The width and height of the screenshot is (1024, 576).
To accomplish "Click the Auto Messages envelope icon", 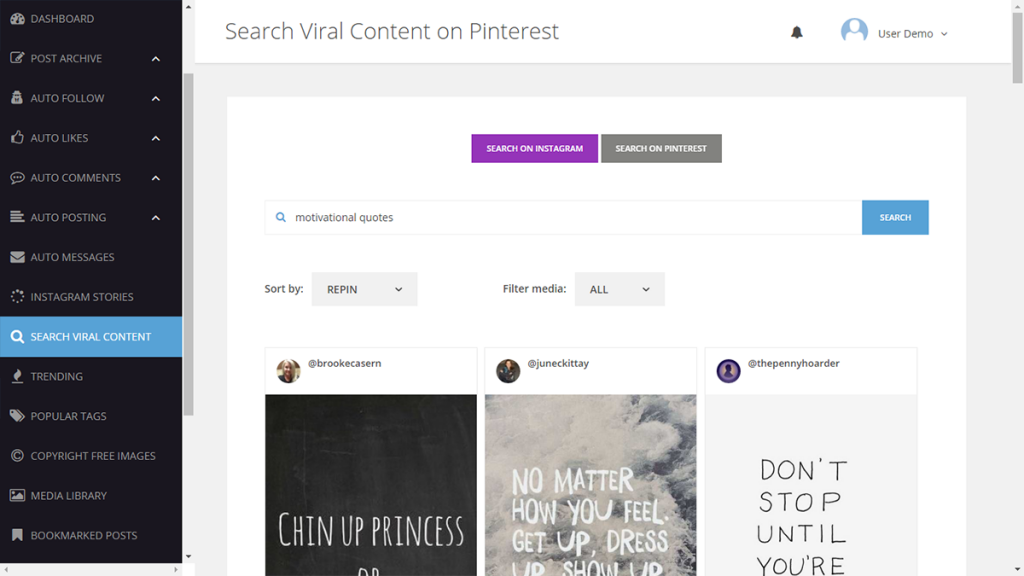I will (x=17, y=257).
